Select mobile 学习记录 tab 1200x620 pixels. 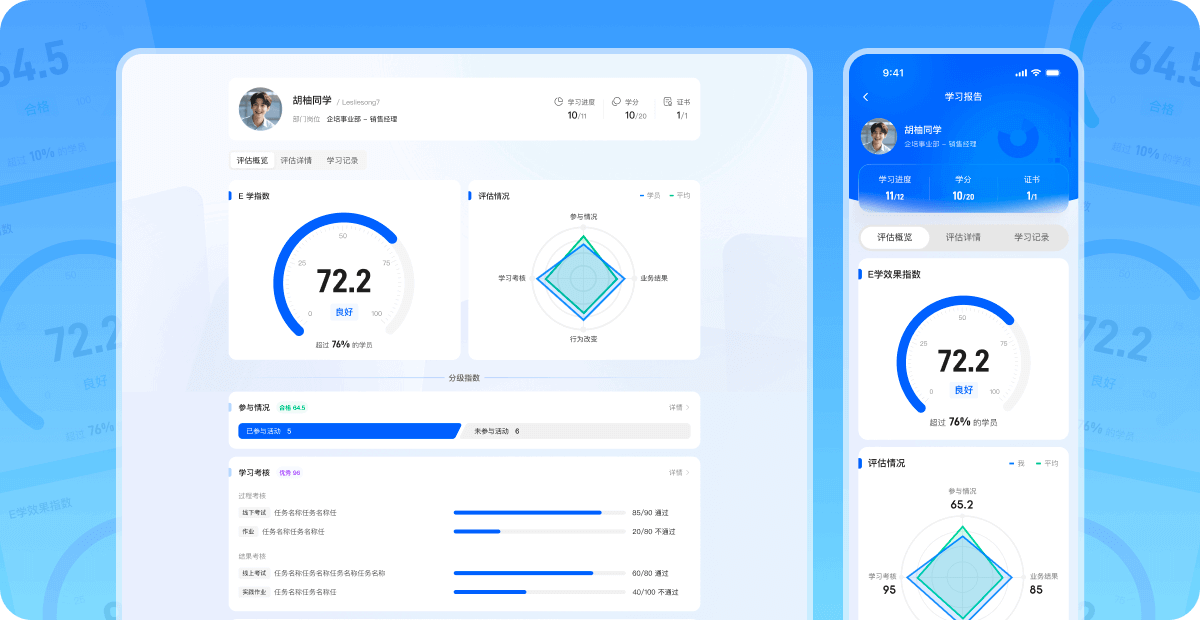[1031, 237]
